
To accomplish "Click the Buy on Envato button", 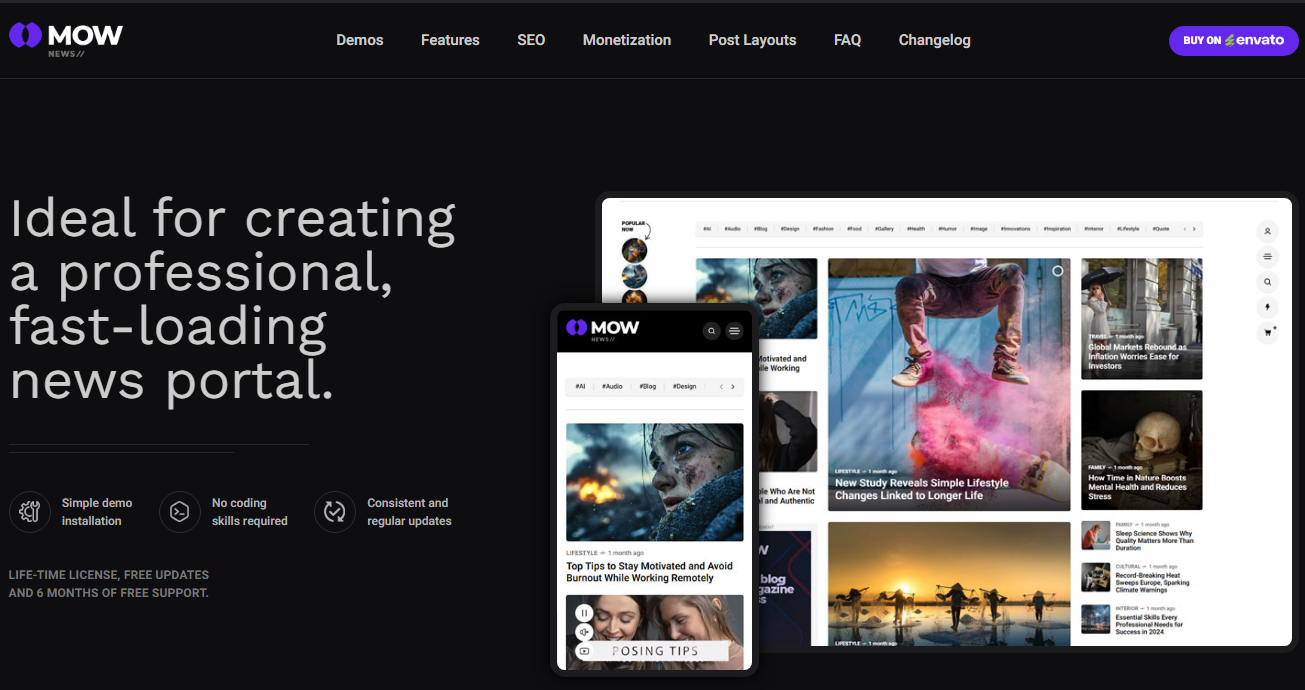I will tap(1233, 40).
